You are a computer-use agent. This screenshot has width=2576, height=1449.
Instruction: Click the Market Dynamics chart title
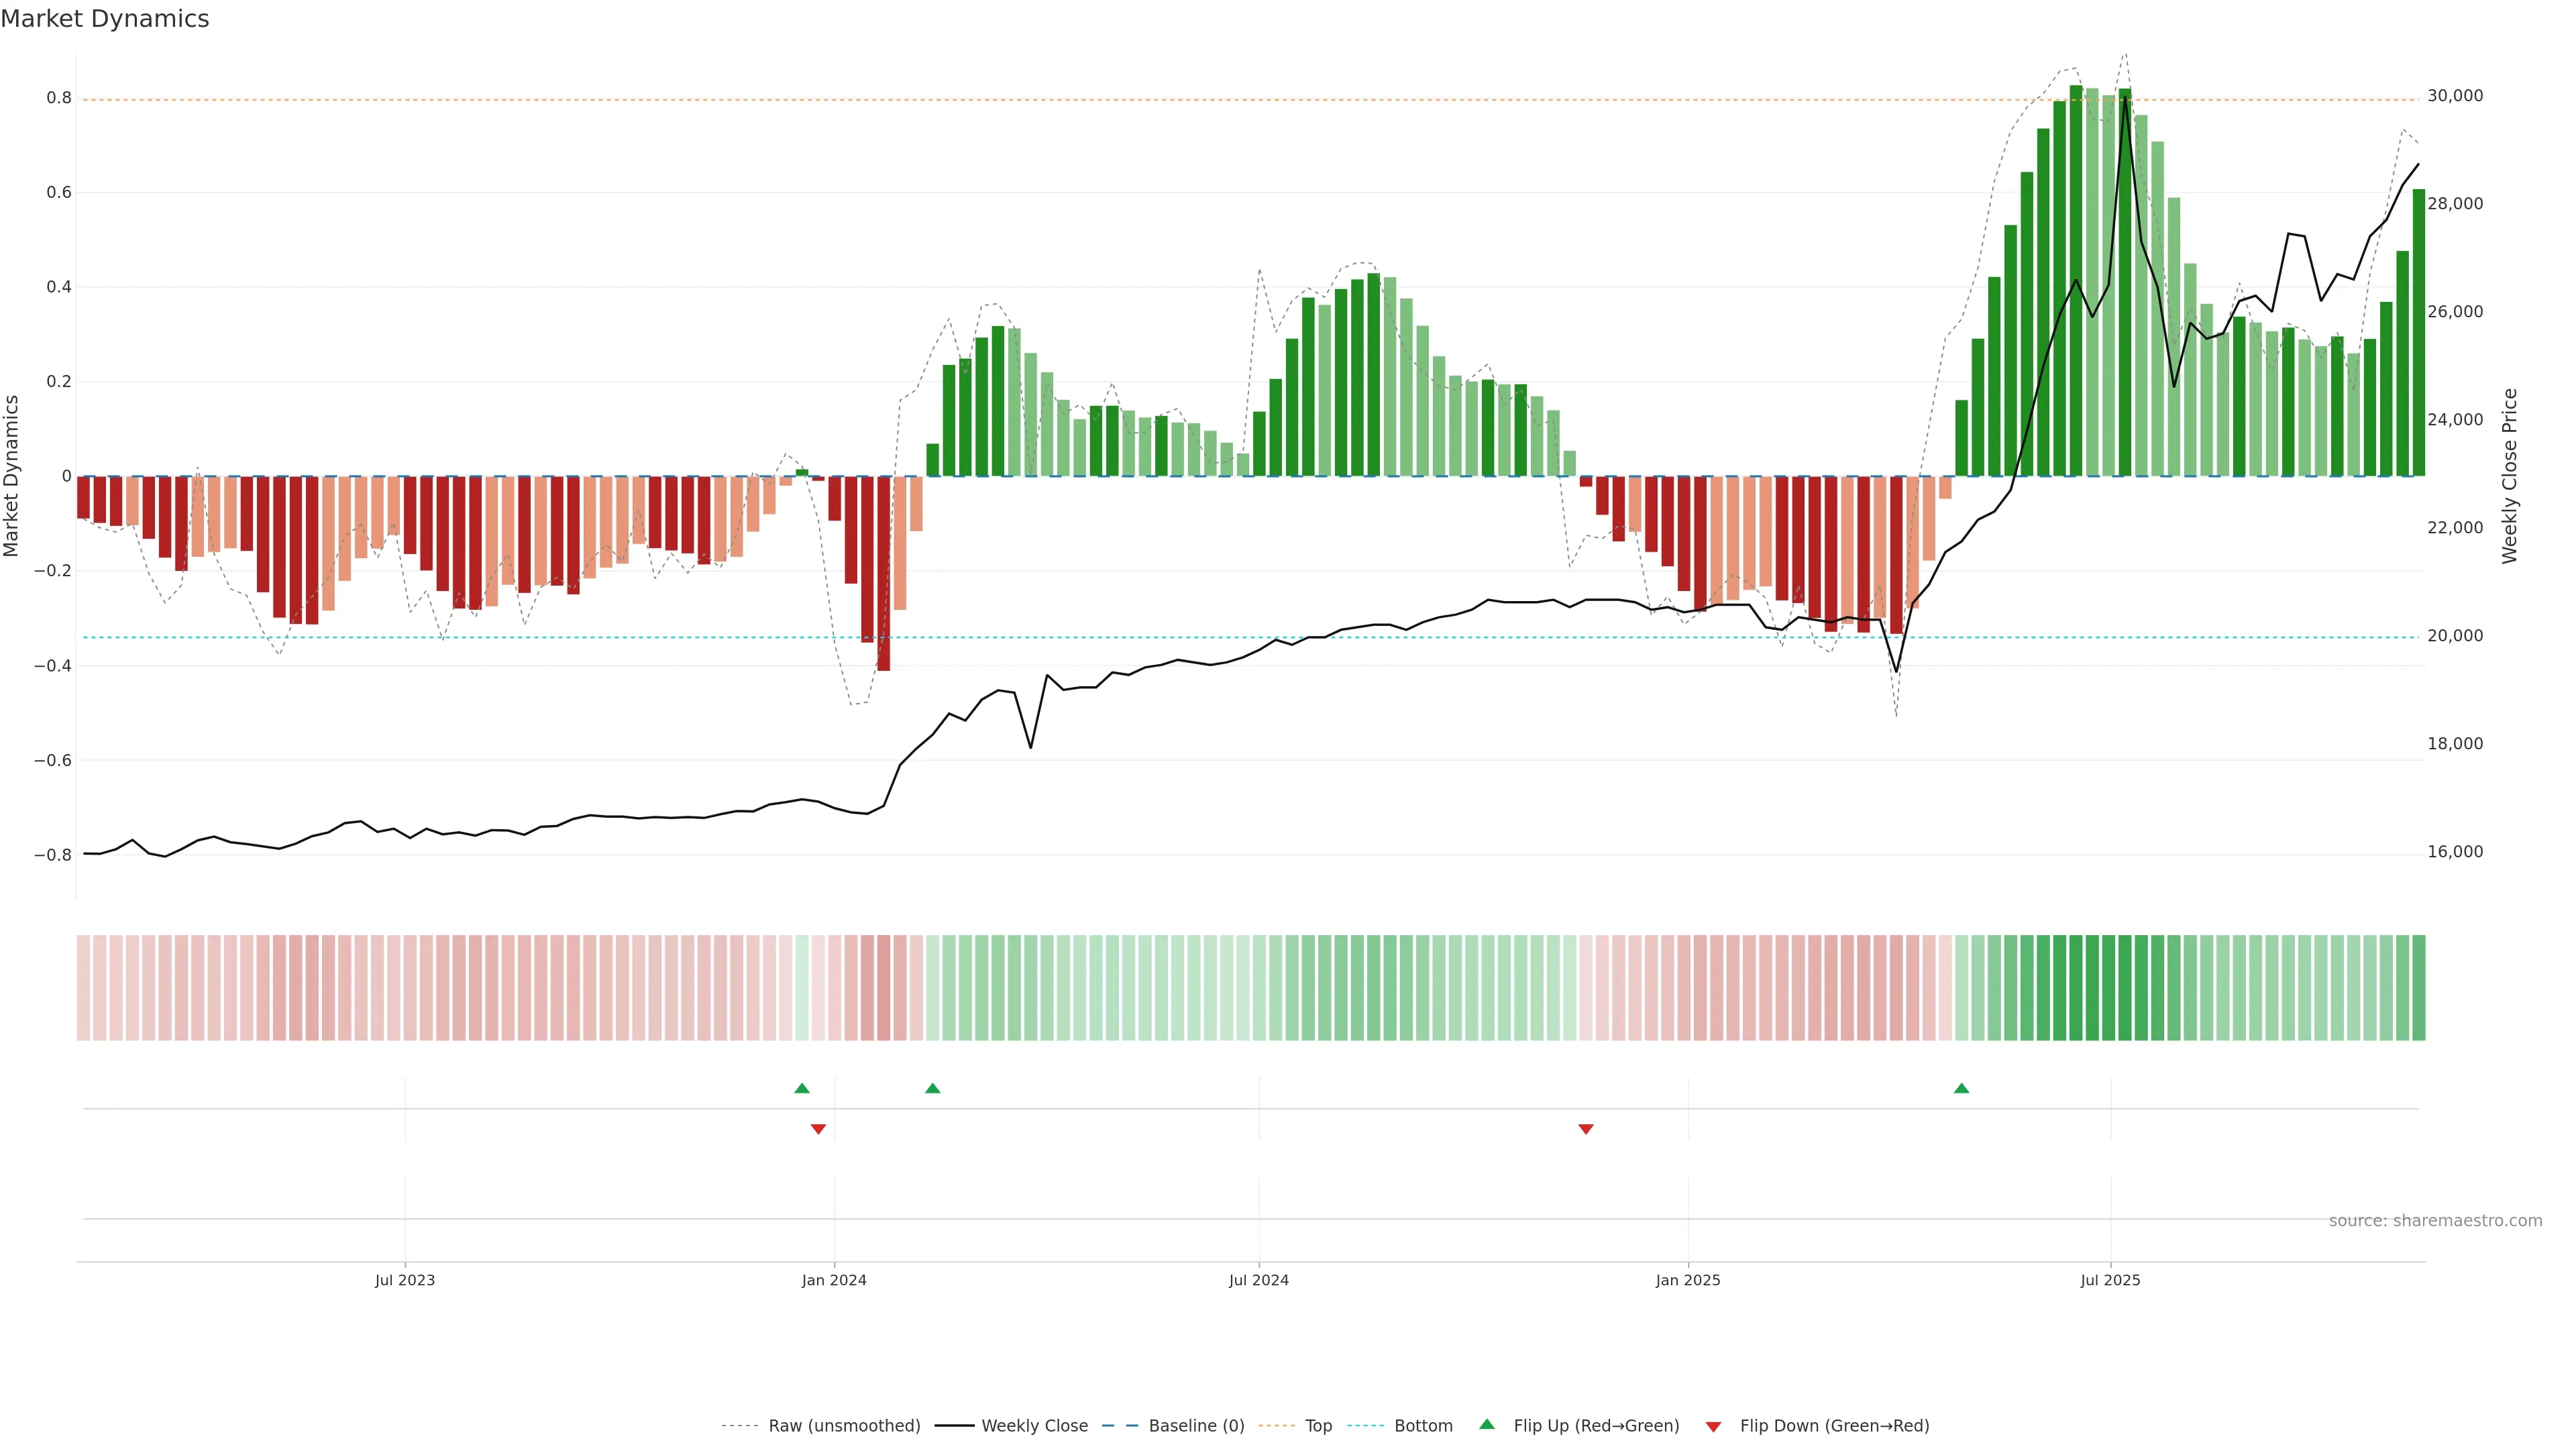tap(105, 19)
